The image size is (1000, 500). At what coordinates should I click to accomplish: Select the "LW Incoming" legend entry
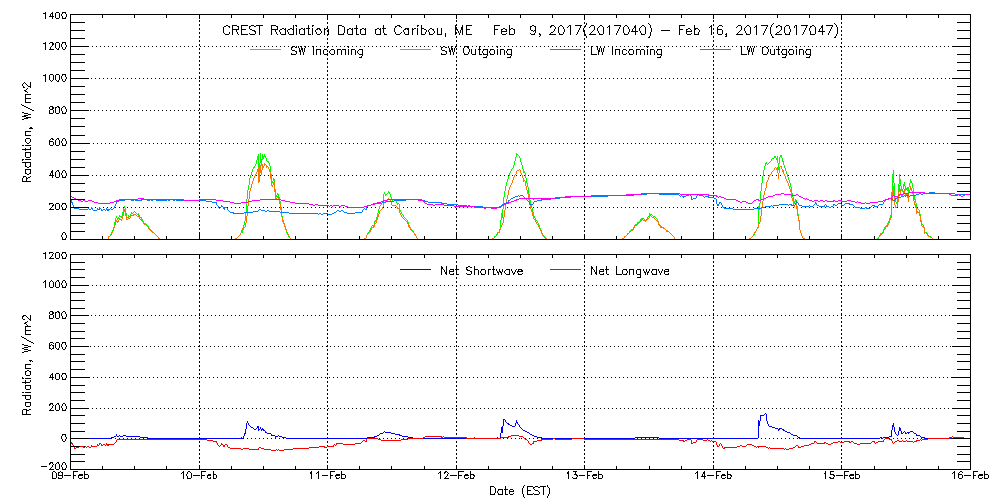point(627,52)
